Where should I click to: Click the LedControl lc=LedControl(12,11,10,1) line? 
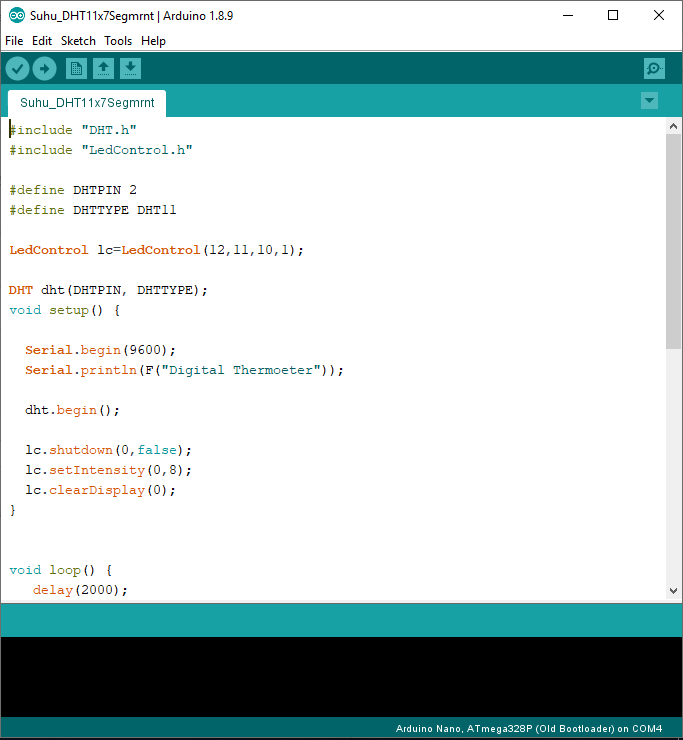pyautogui.click(x=157, y=250)
